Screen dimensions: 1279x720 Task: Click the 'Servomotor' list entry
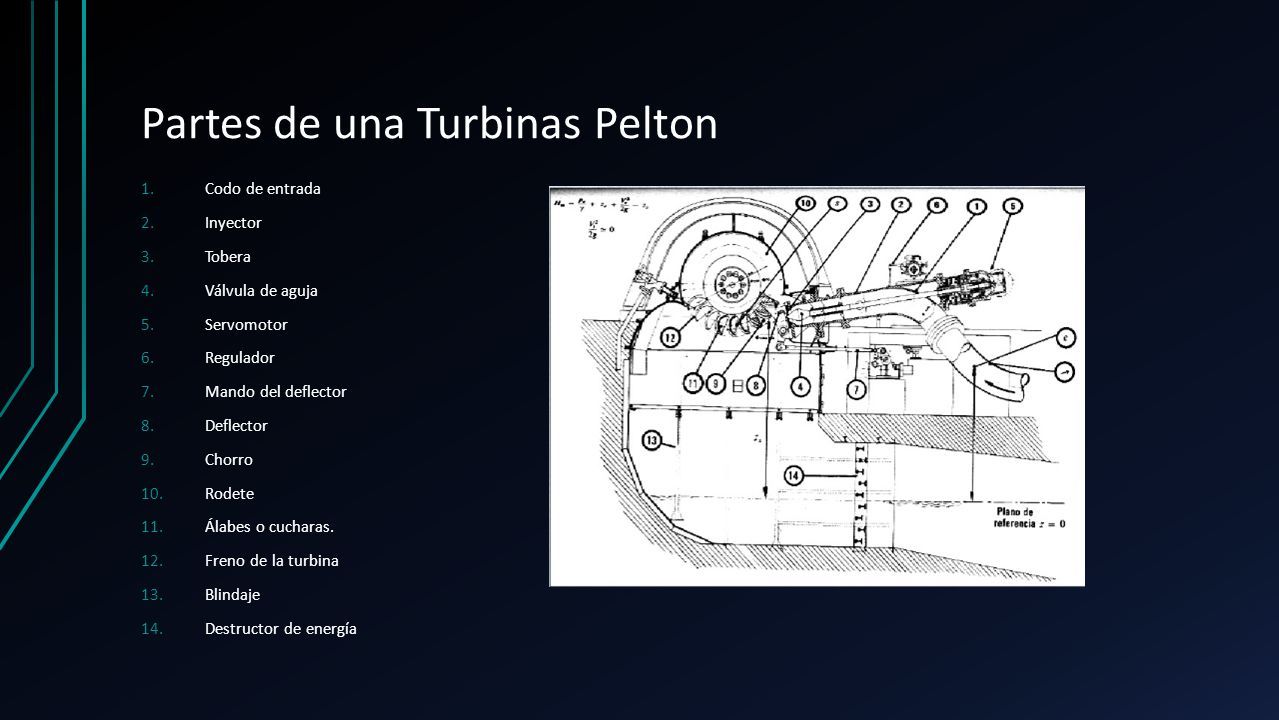coord(246,324)
